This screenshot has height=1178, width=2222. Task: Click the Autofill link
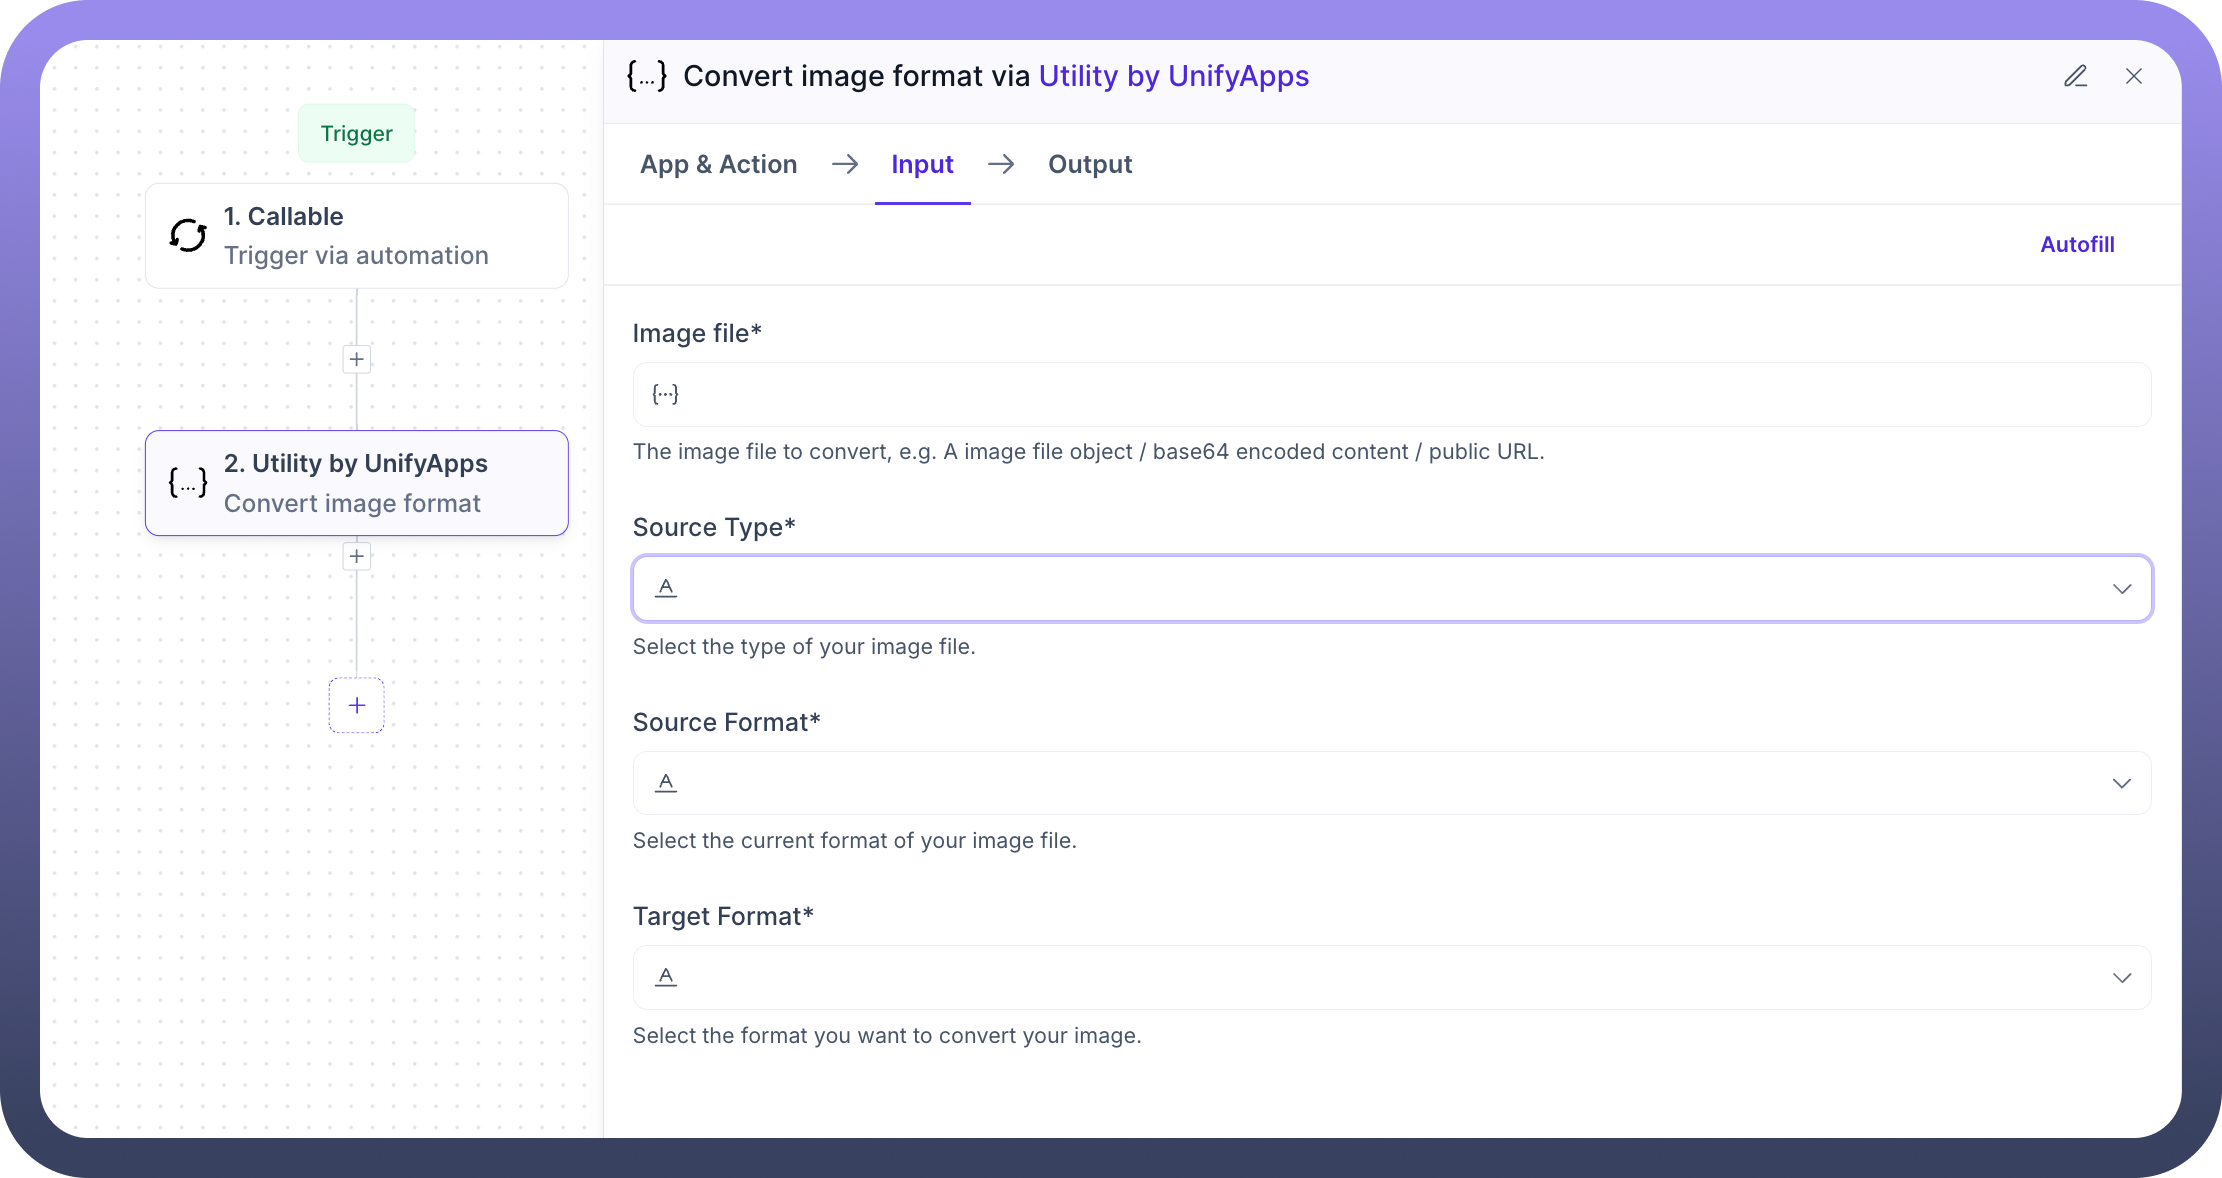[x=2077, y=244]
